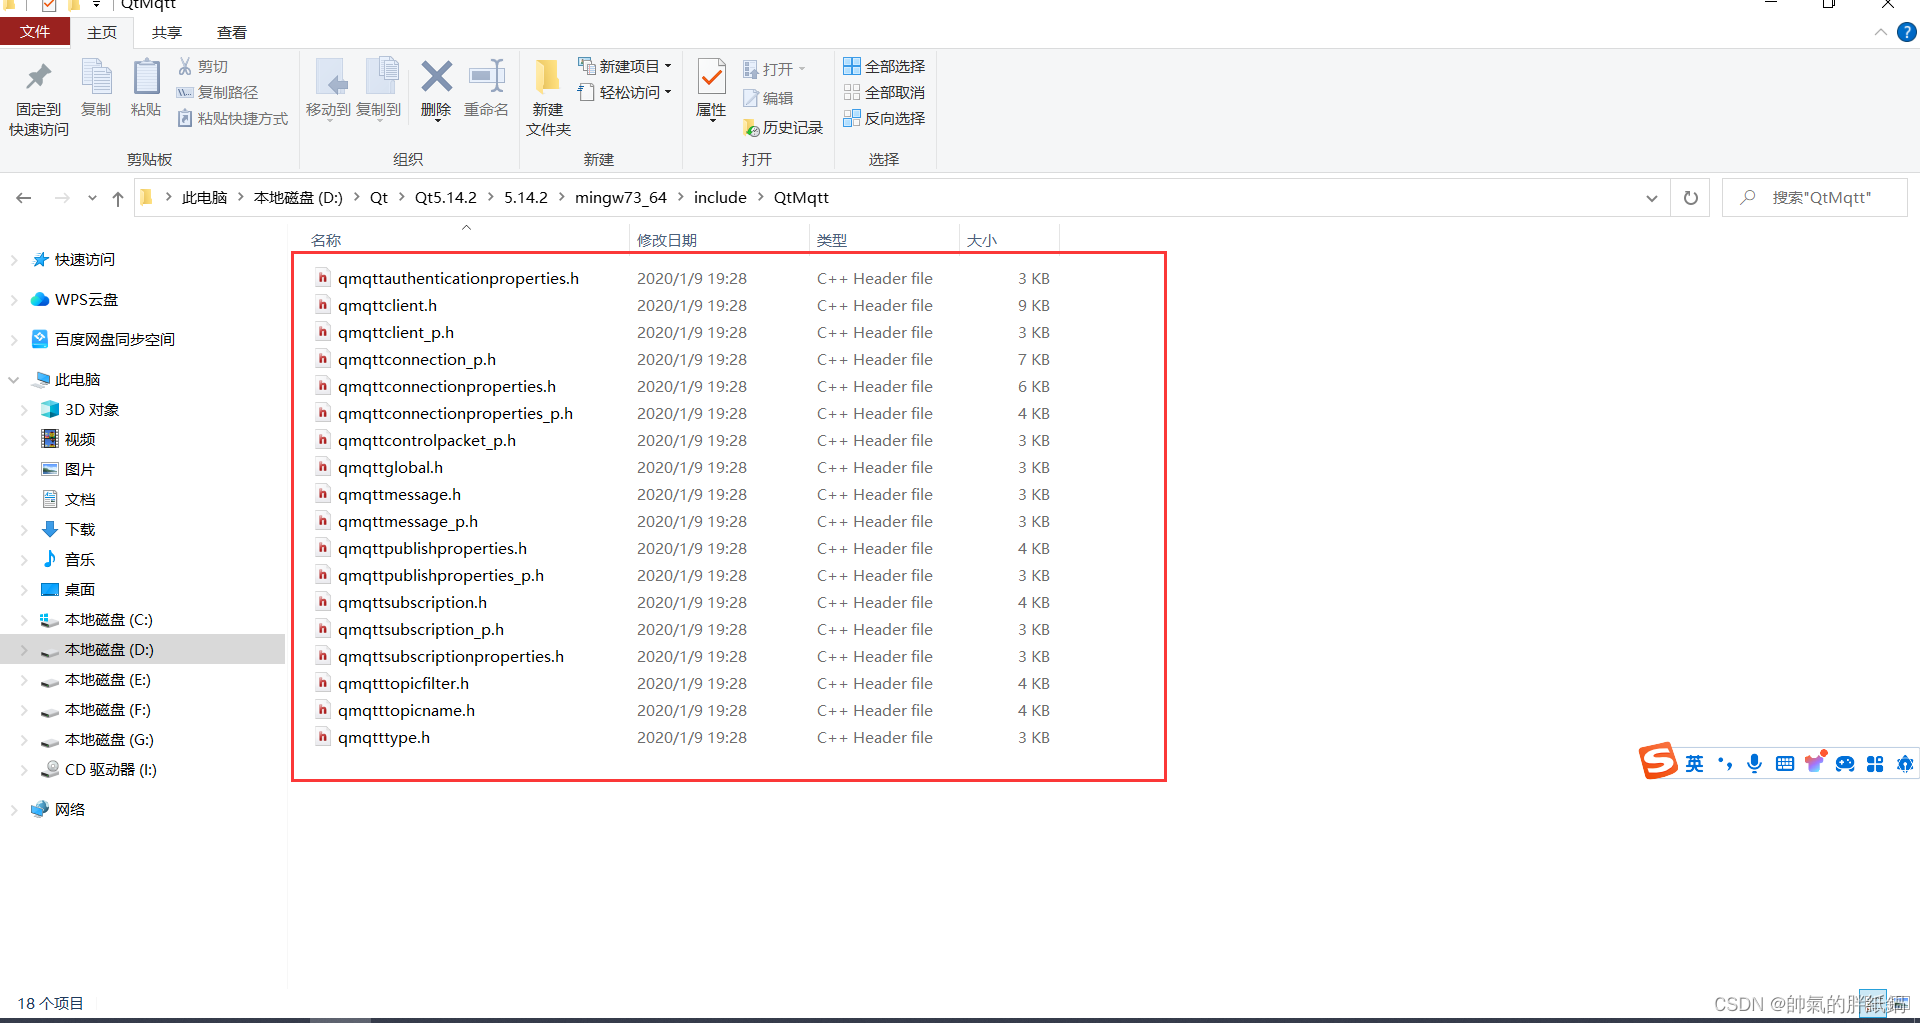
Task: Click the Edit (编辑) ribbon item
Action: pyautogui.click(x=768, y=98)
